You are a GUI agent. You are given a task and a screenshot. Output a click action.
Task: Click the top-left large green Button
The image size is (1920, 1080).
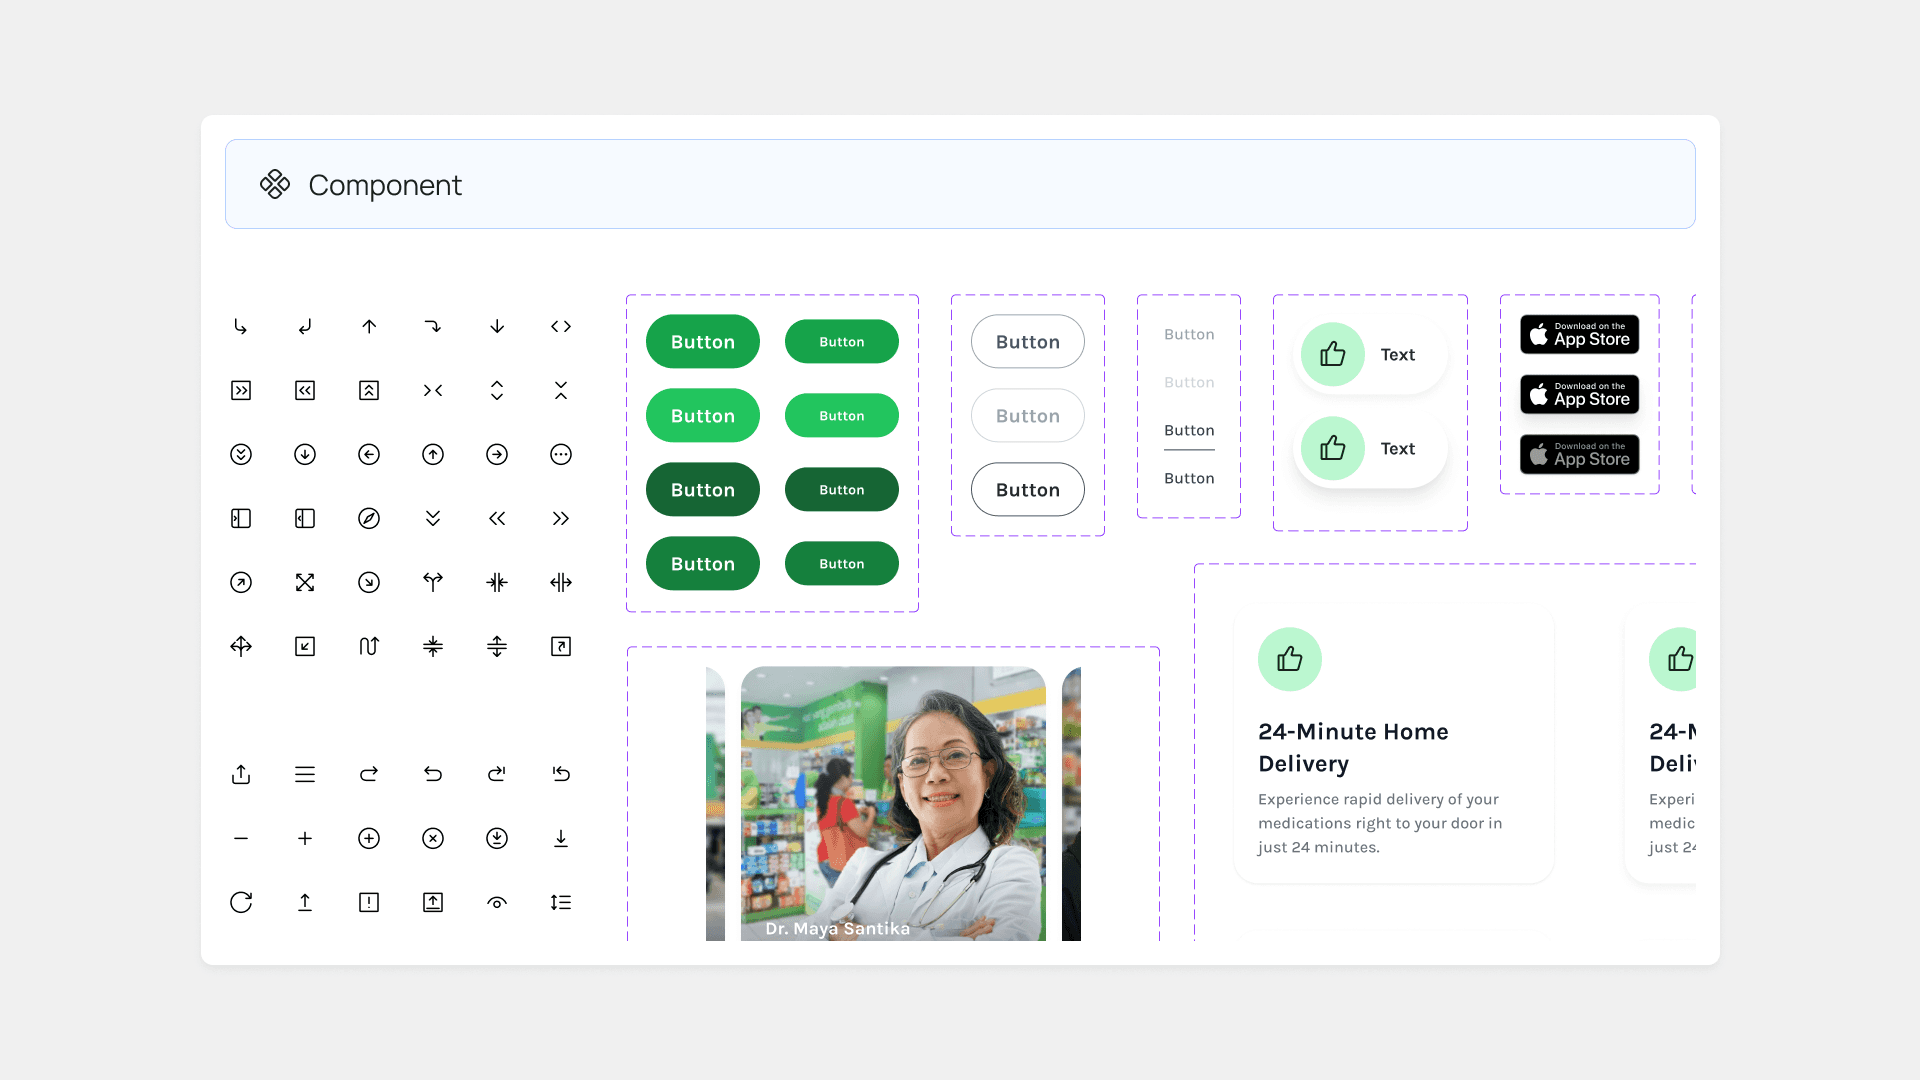point(703,342)
